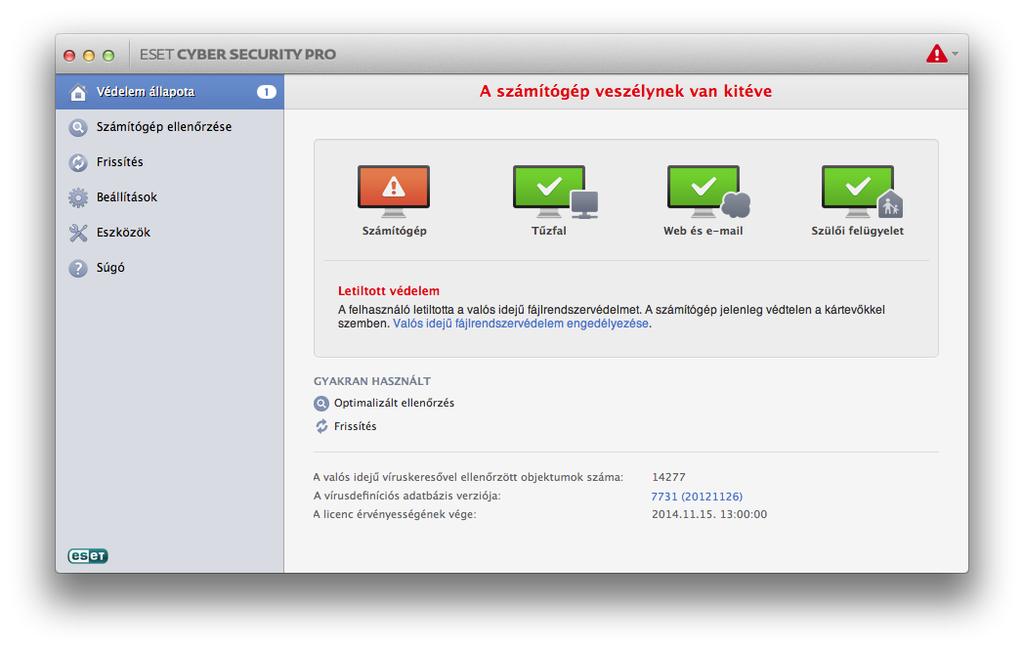The width and height of the screenshot is (1024, 650).
Task: Click the GYAKRAN HASZNÁLT section heading
Action: [372, 381]
